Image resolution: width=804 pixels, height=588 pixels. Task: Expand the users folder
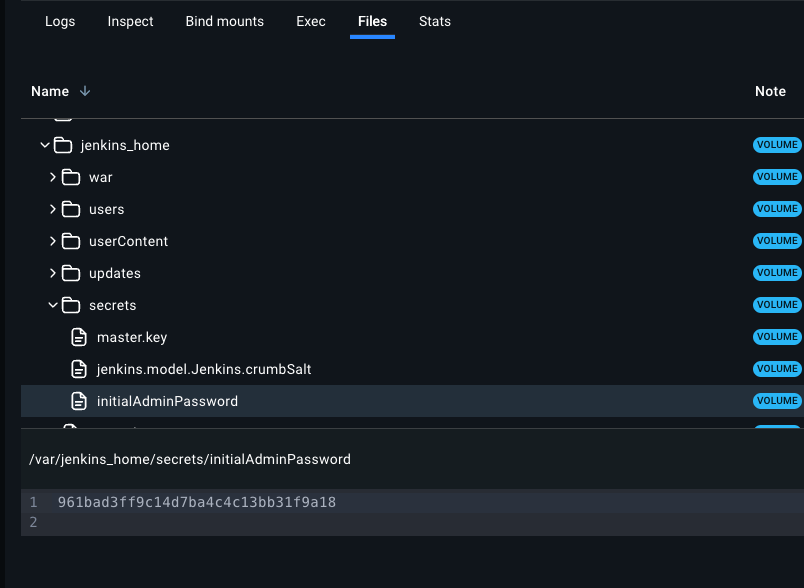pos(52,208)
